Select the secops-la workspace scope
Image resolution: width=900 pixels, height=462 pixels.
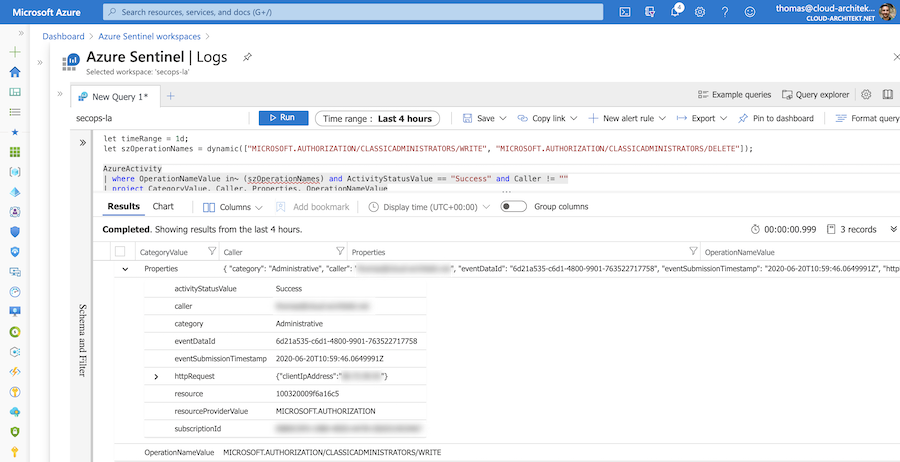[x=94, y=118]
